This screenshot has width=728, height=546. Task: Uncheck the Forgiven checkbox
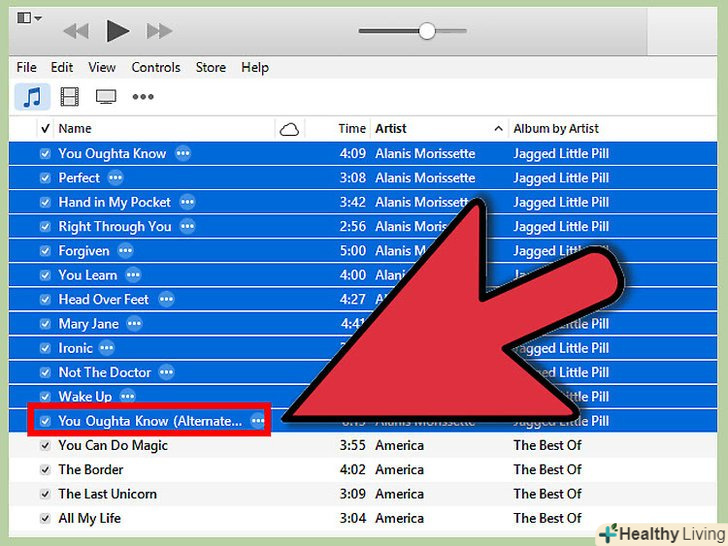pyautogui.click(x=45, y=251)
